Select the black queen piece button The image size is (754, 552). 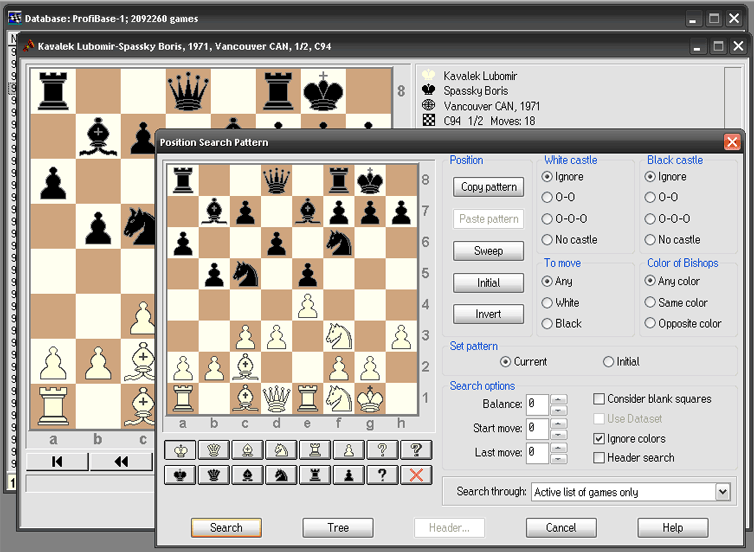[214, 475]
